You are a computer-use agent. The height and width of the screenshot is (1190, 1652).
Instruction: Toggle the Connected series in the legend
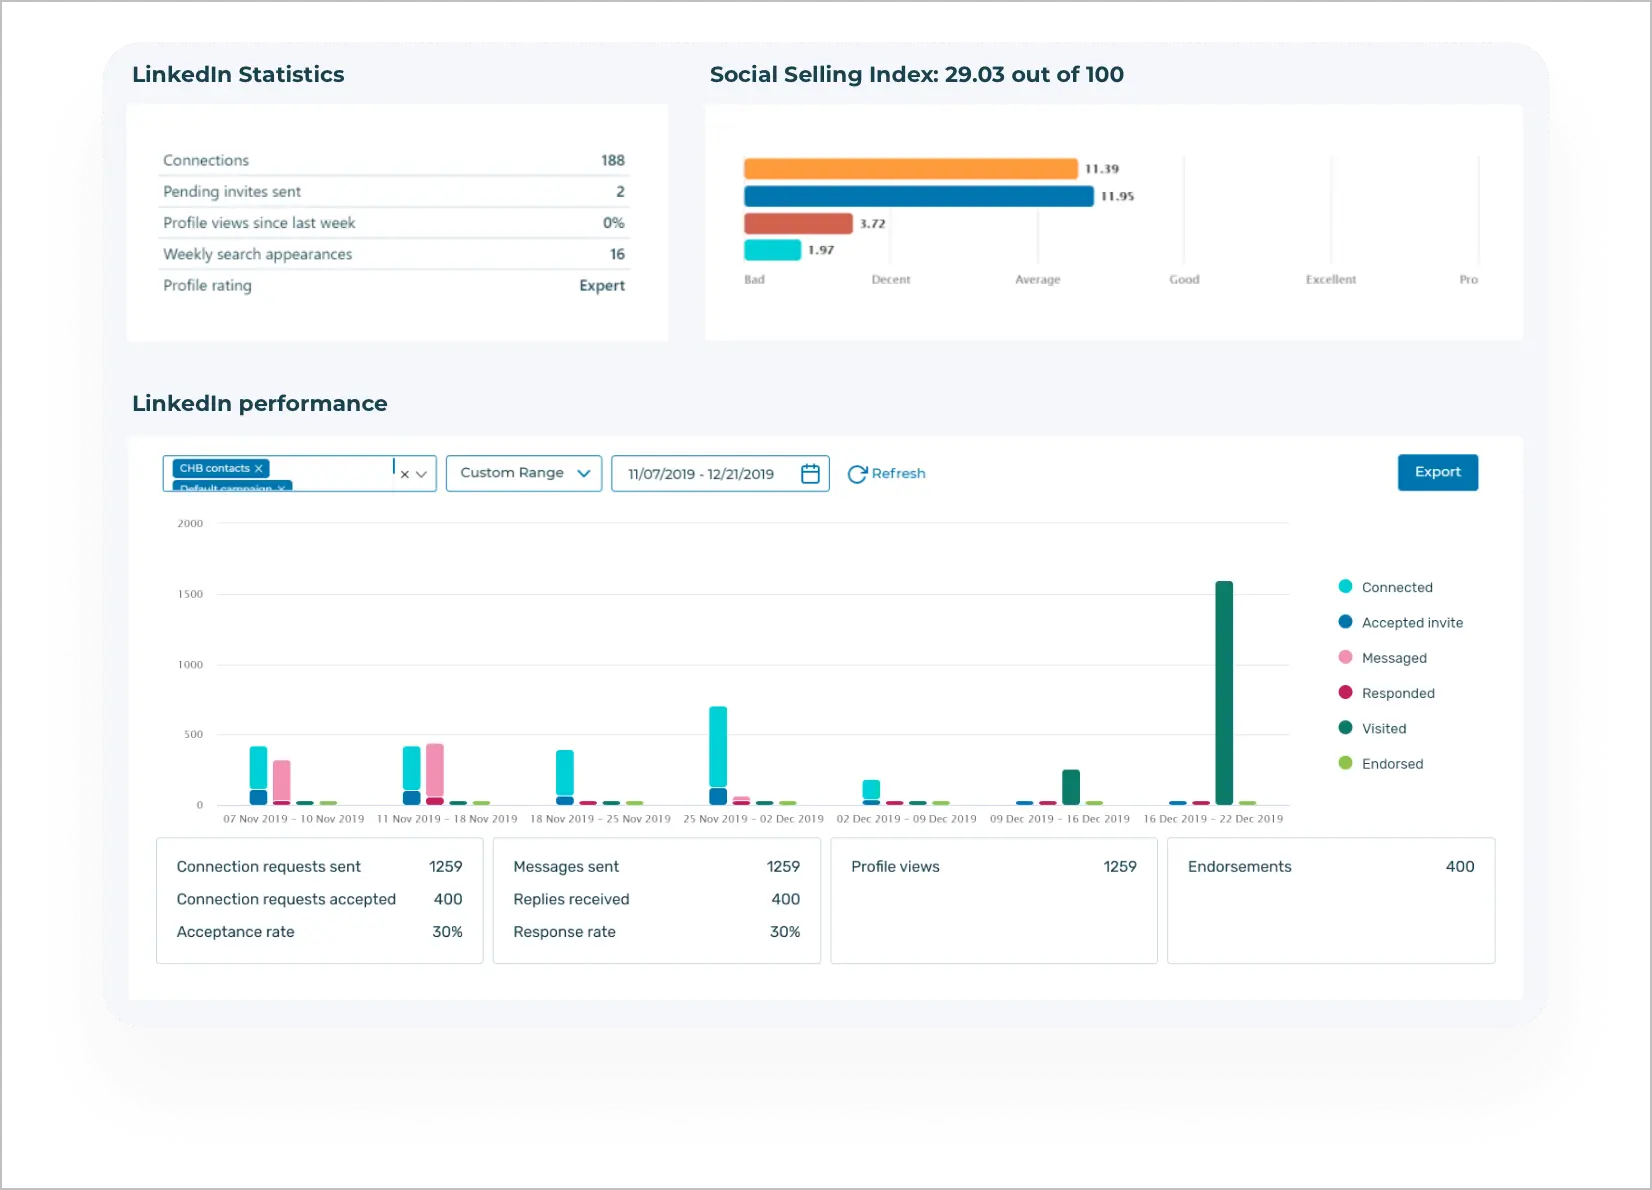coord(1385,587)
